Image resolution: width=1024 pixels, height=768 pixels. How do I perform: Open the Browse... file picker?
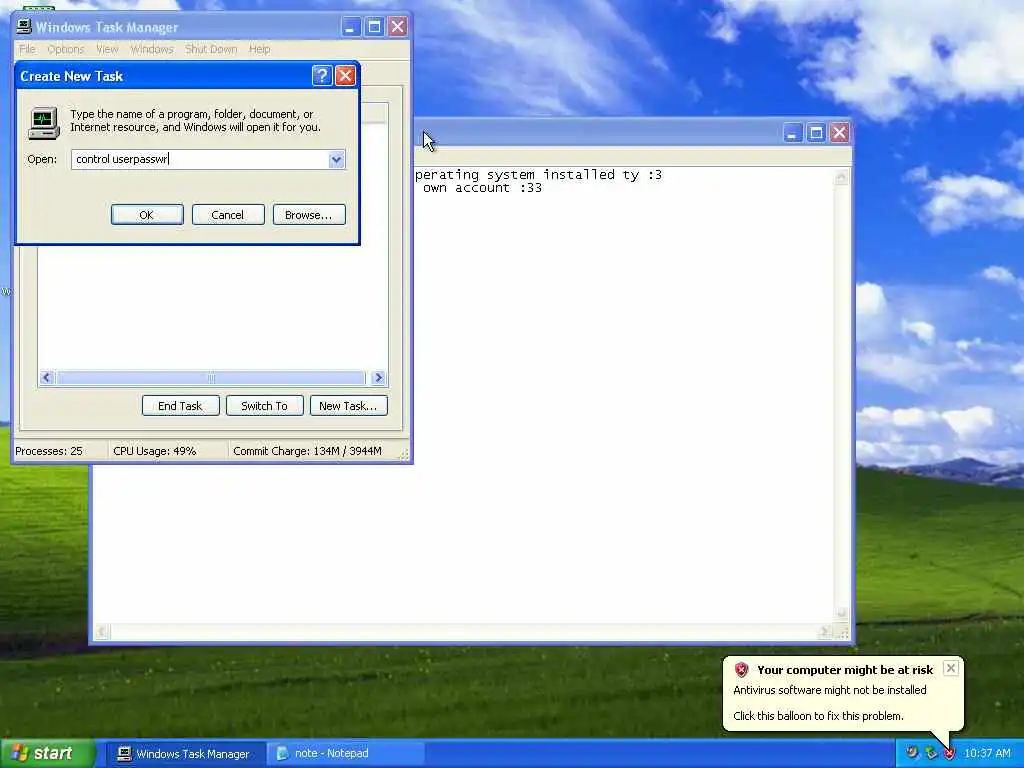coord(309,215)
